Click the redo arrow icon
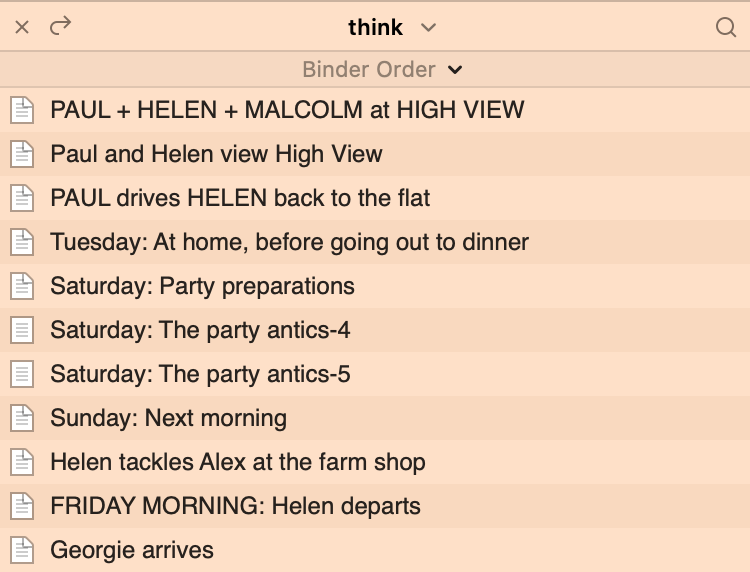The width and height of the screenshot is (750, 572). 60,26
